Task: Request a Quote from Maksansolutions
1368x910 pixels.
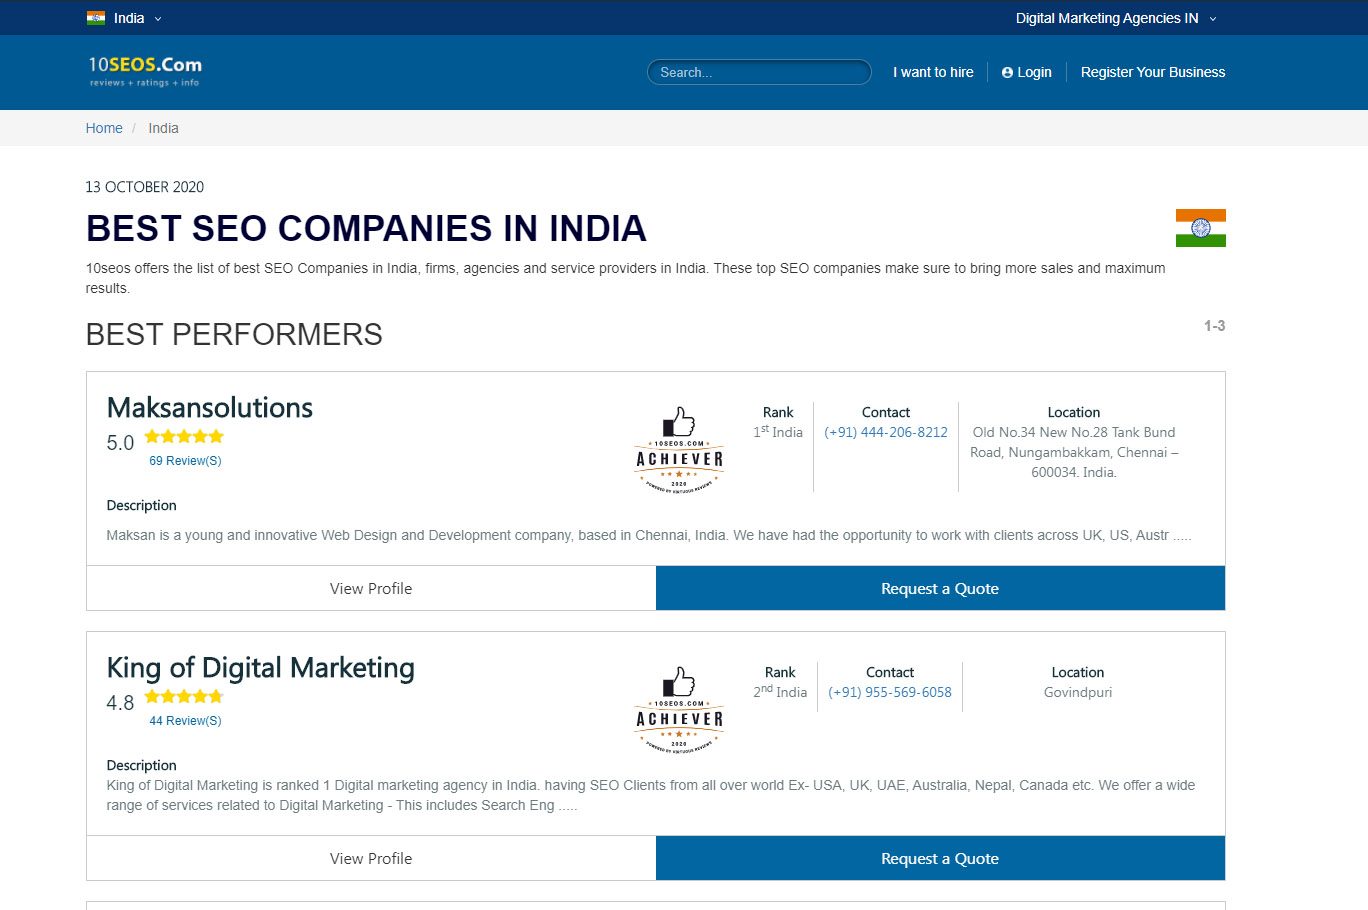Action: tap(940, 588)
